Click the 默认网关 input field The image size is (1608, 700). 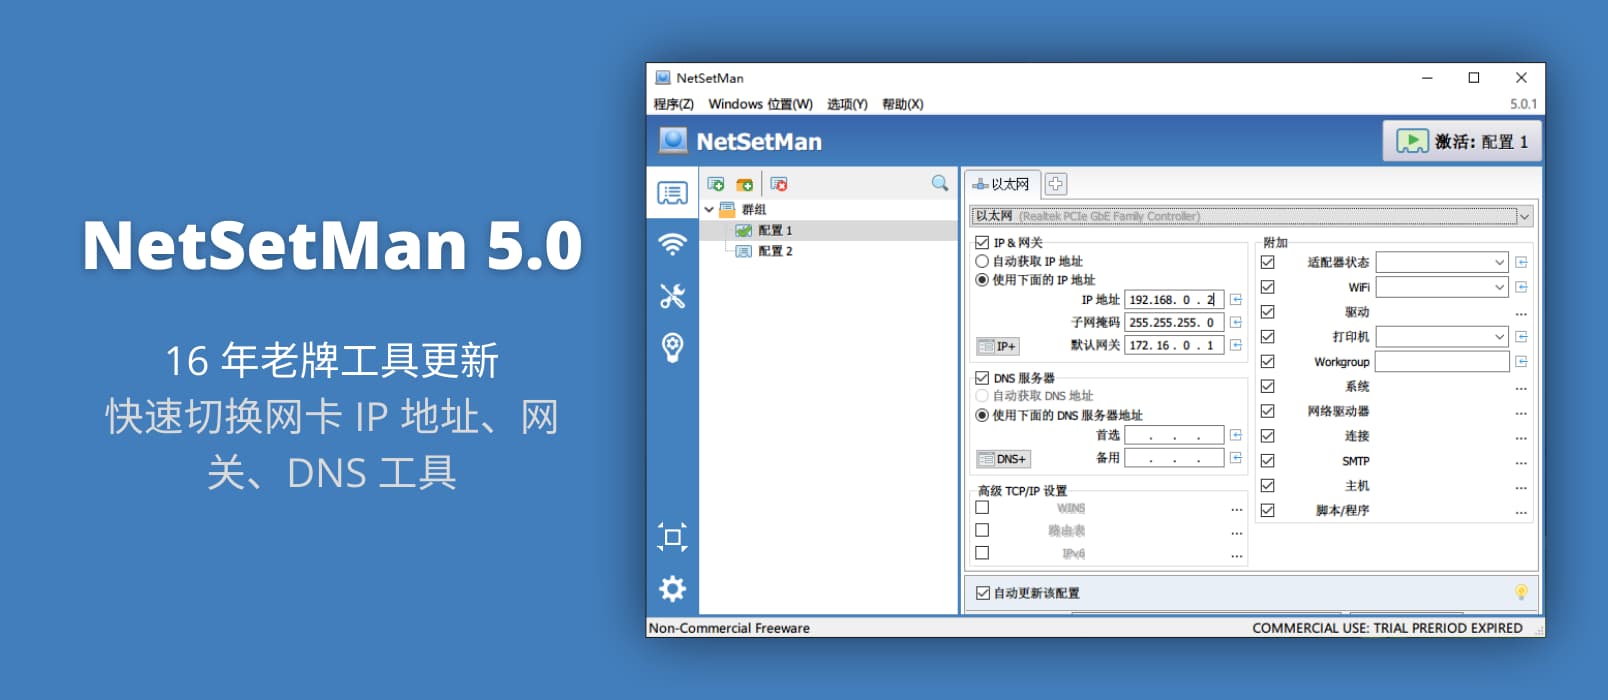[x=1174, y=345]
